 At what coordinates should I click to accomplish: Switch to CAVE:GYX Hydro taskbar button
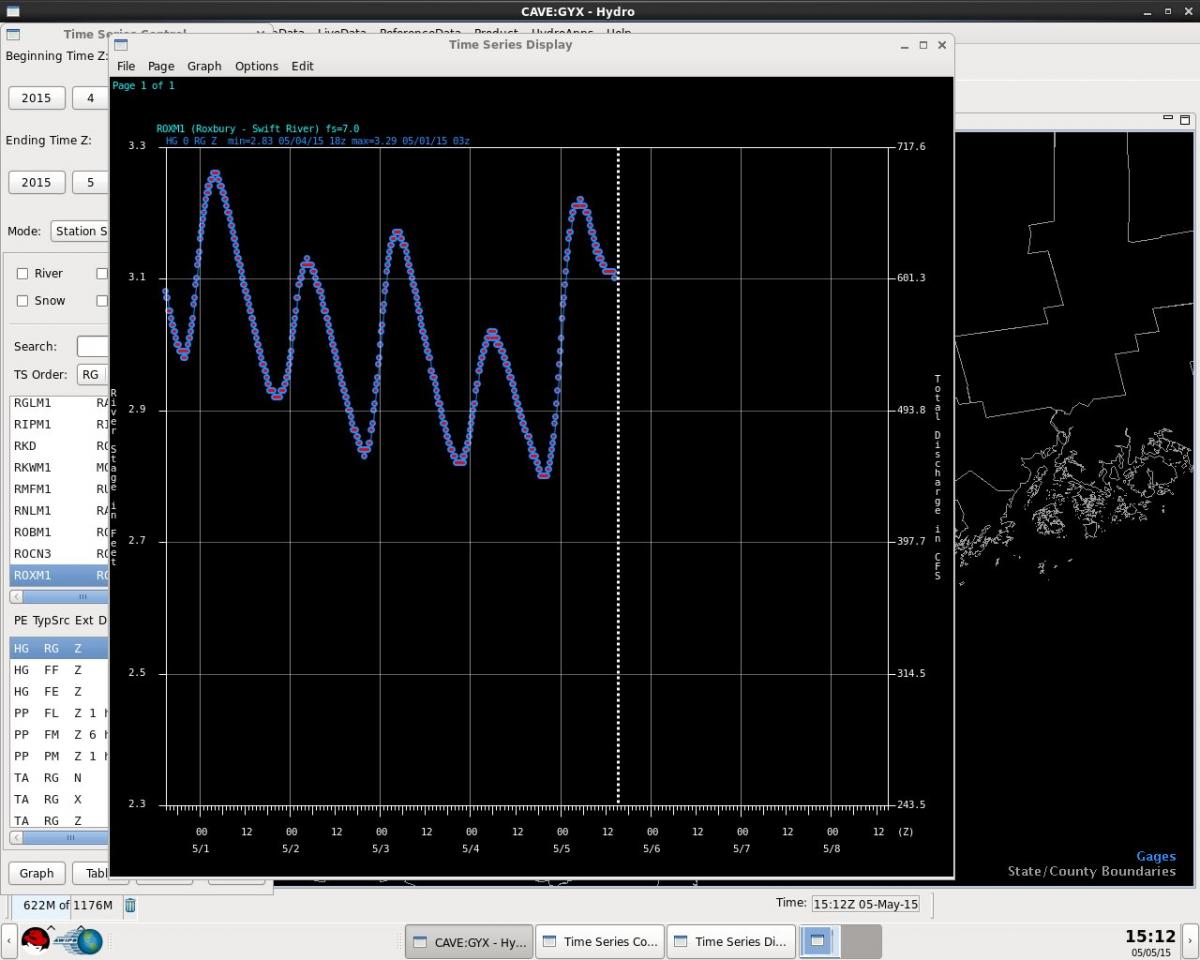pyautogui.click(x=468, y=941)
